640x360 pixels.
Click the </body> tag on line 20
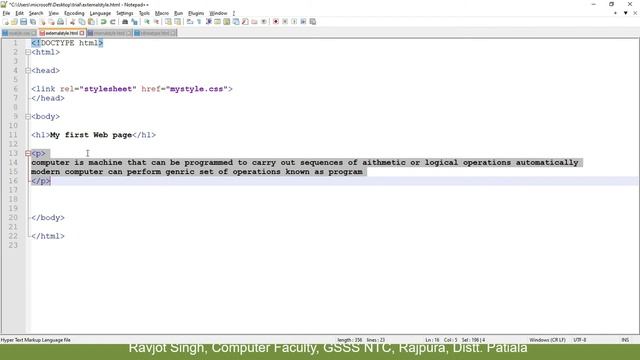(x=48, y=218)
